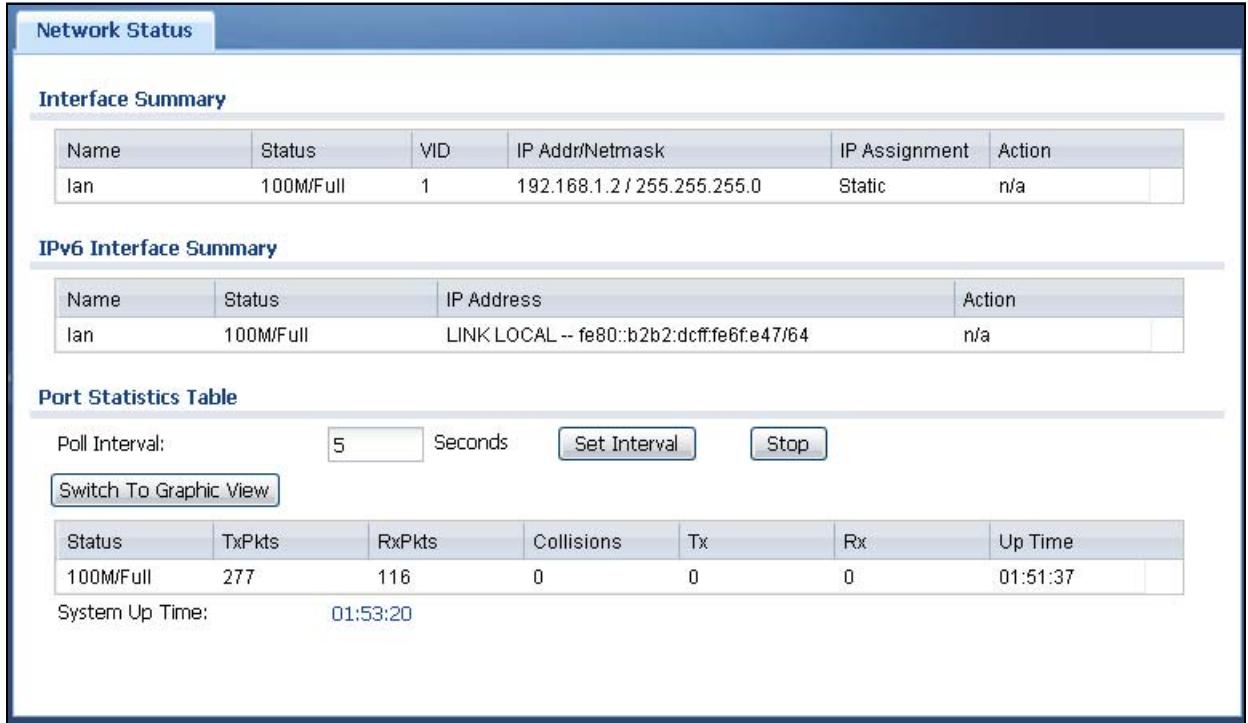The width and height of the screenshot is (1248, 723).
Task: Click the Collisions column header
Action: (x=579, y=542)
